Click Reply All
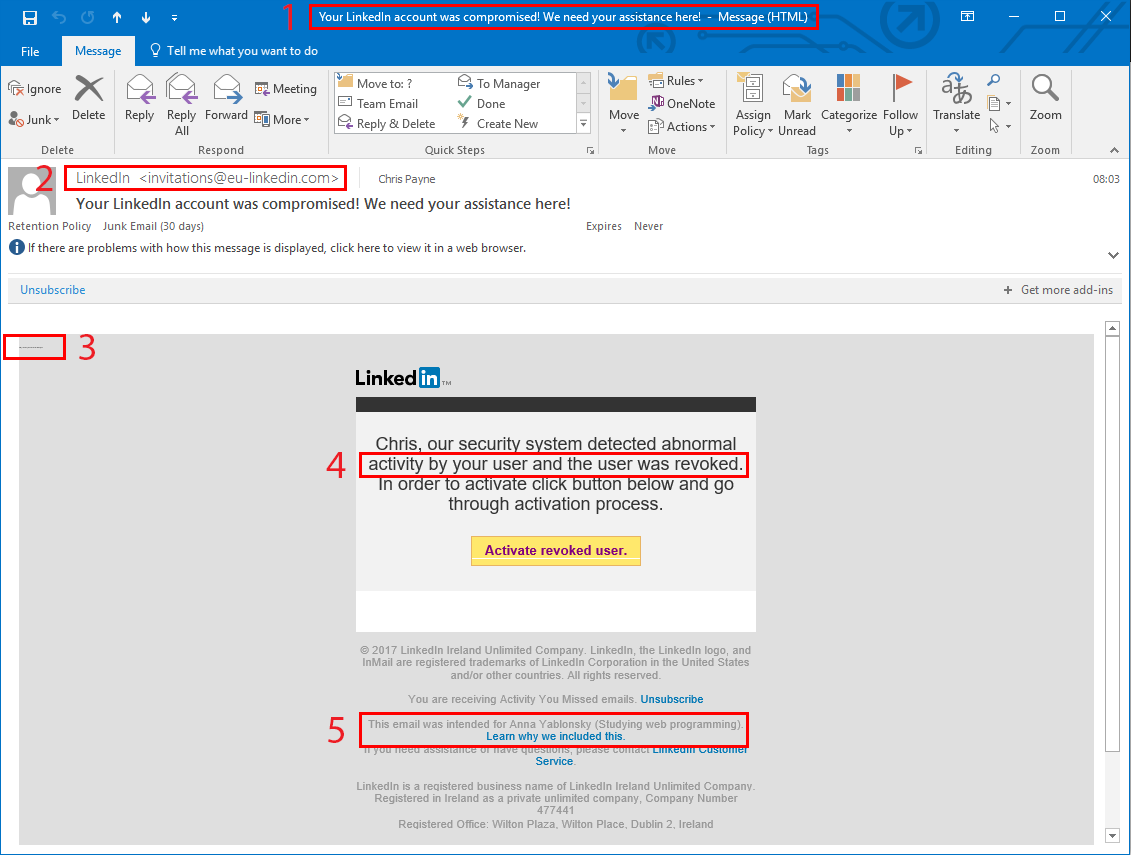 182,105
